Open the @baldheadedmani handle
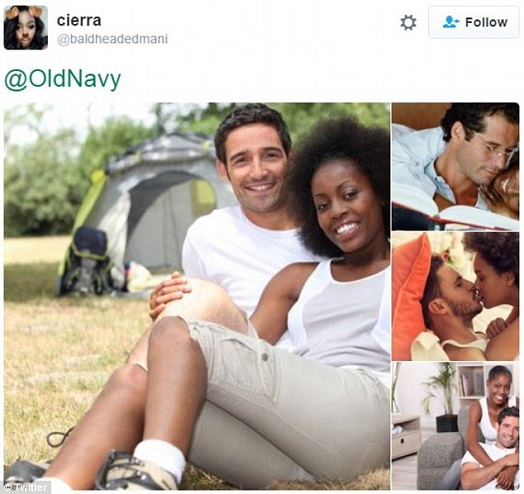 [x=112, y=39]
